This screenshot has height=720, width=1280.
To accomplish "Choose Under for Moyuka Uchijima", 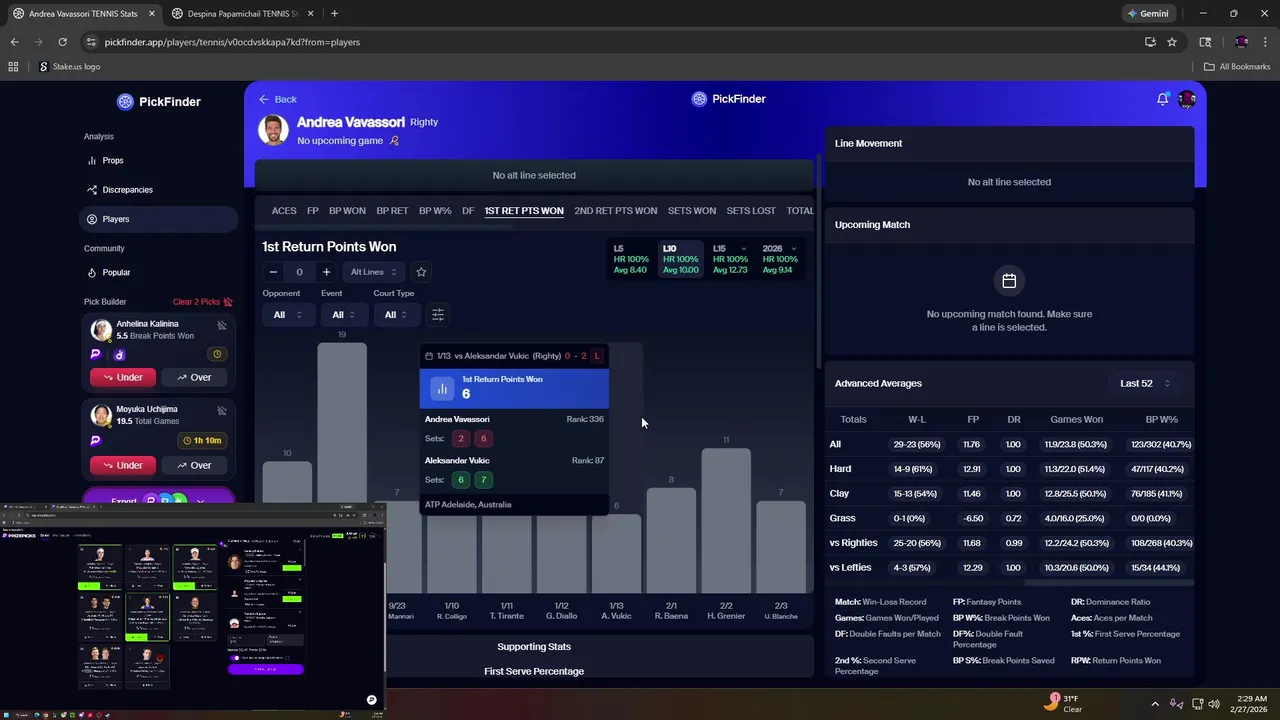I will (122, 465).
